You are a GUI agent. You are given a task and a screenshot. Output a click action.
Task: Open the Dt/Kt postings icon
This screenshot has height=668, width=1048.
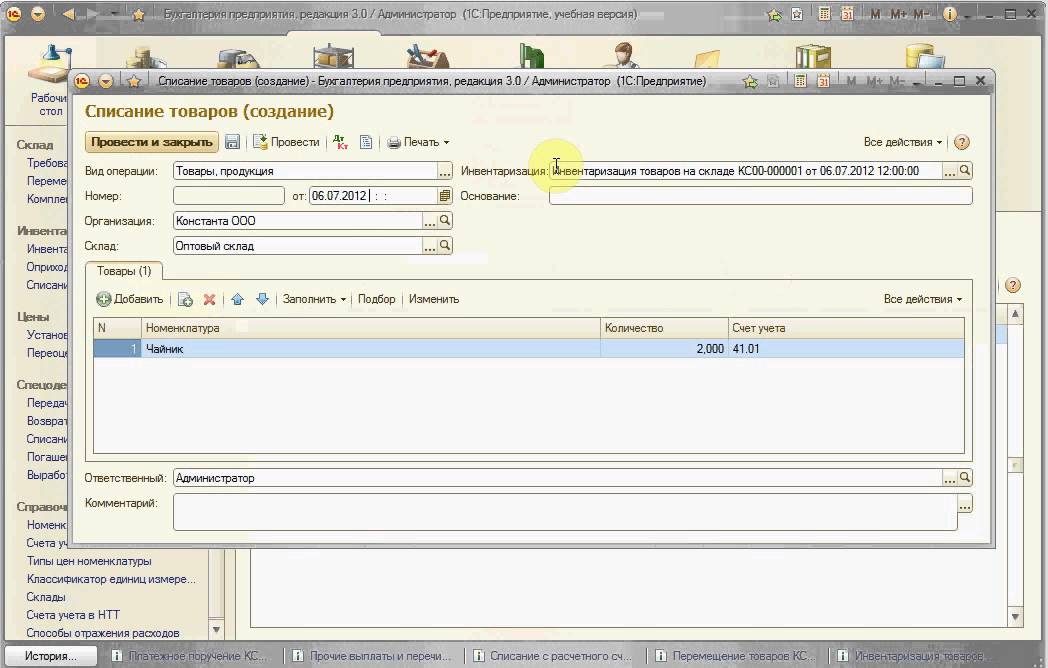[x=341, y=142]
